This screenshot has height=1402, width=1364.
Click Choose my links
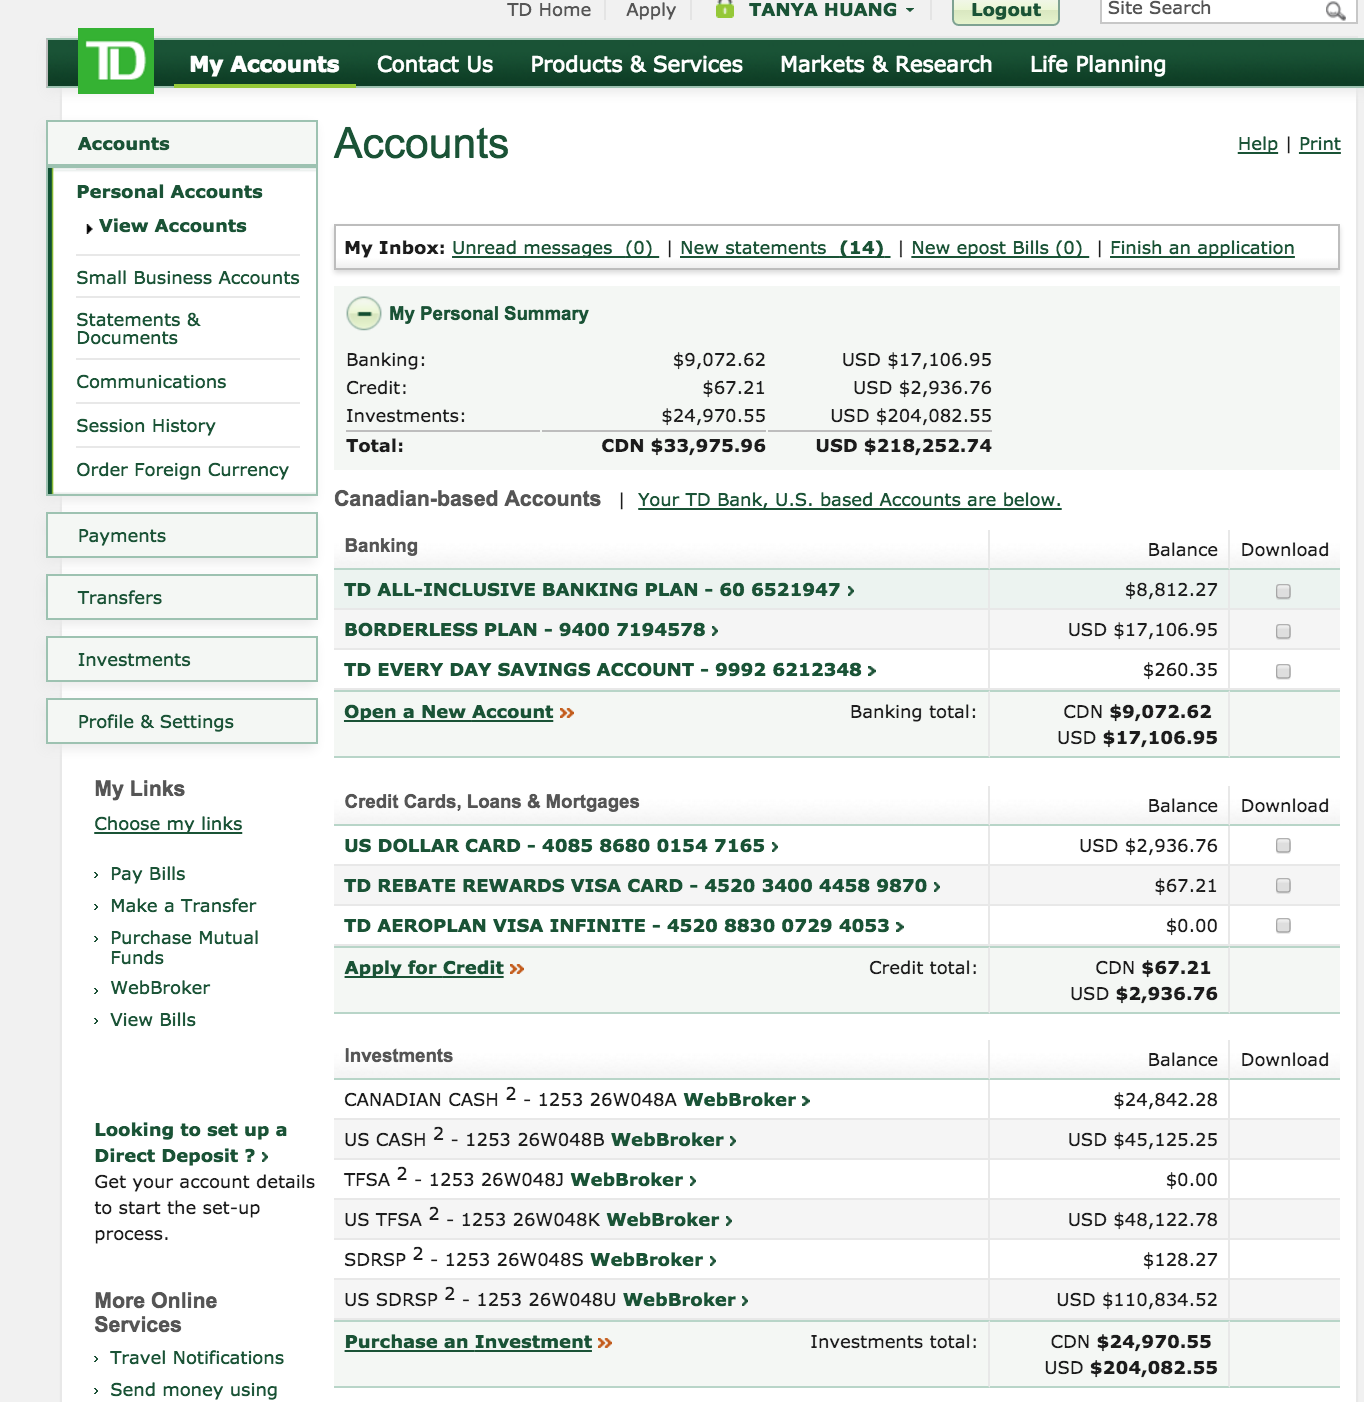point(168,824)
